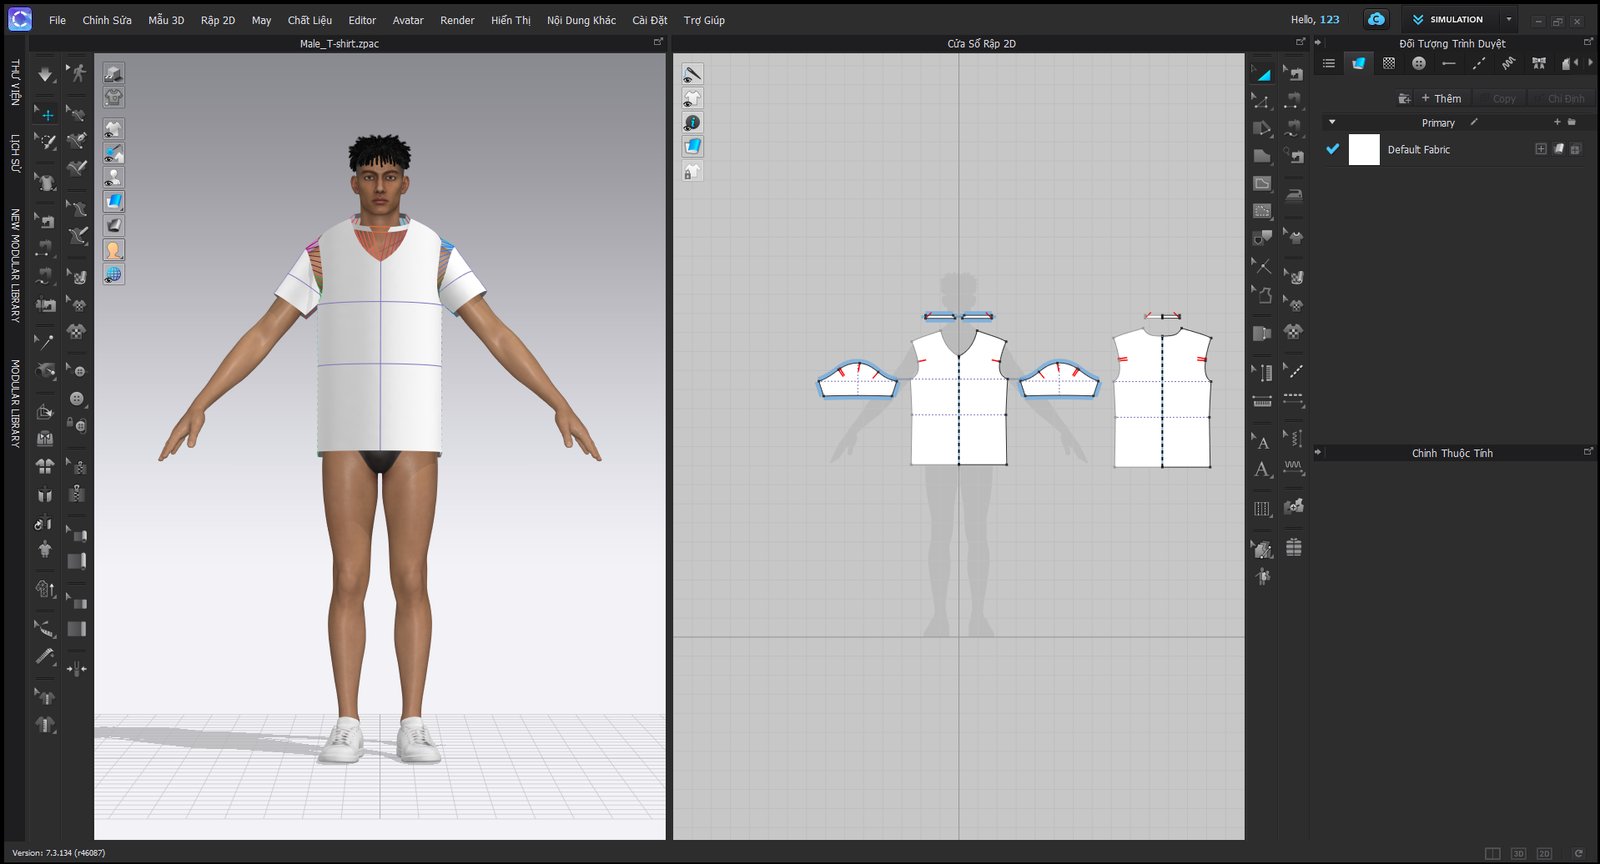Open the Render menu
This screenshot has height=864, width=1600.
[457, 20]
